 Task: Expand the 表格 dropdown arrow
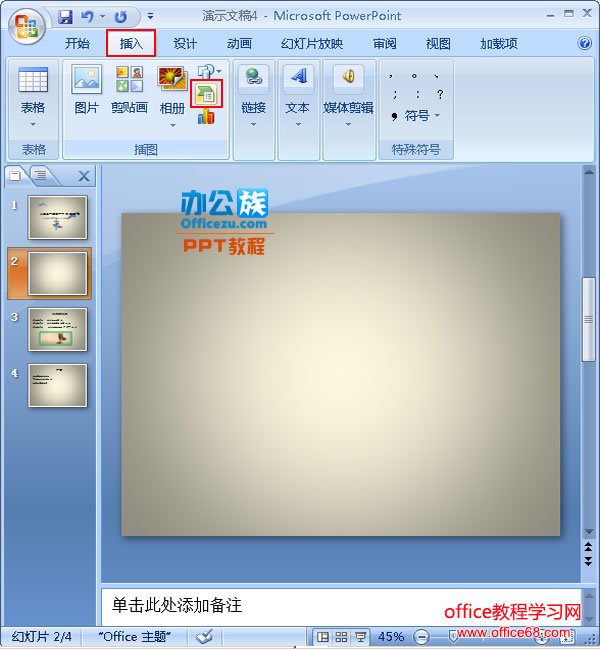pyautogui.click(x=33, y=124)
